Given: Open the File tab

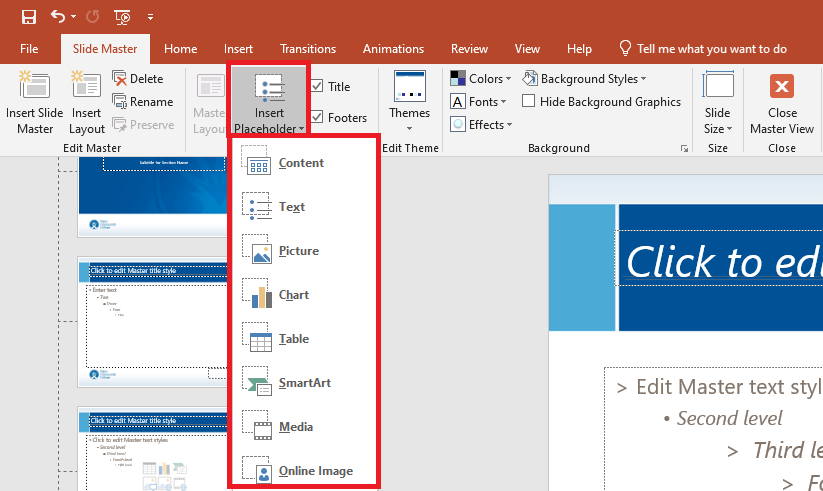Looking at the screenshot, I should (x=29, y=49).
